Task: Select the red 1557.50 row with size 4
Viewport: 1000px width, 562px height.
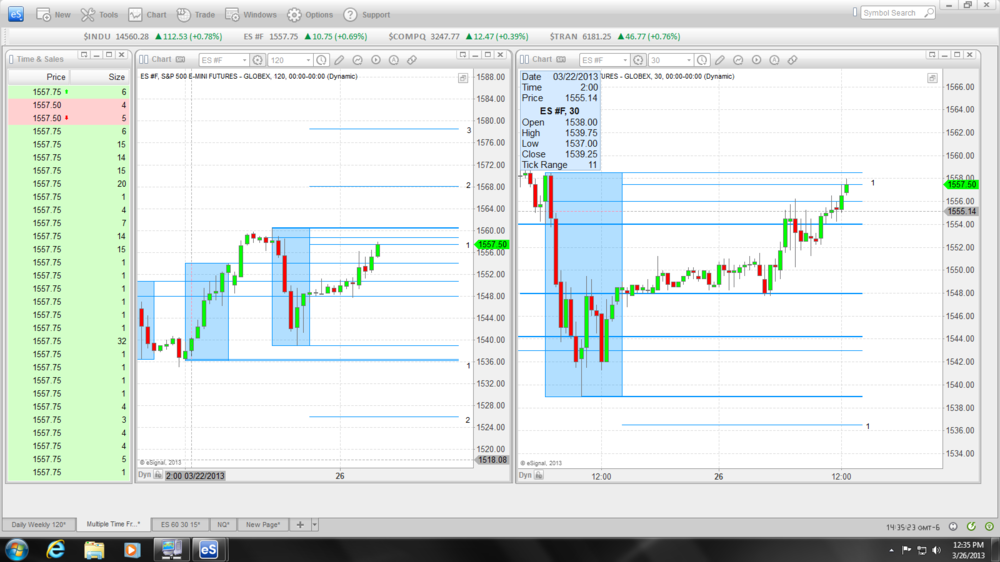Action: pyautogui.click(x=69, y=105)
